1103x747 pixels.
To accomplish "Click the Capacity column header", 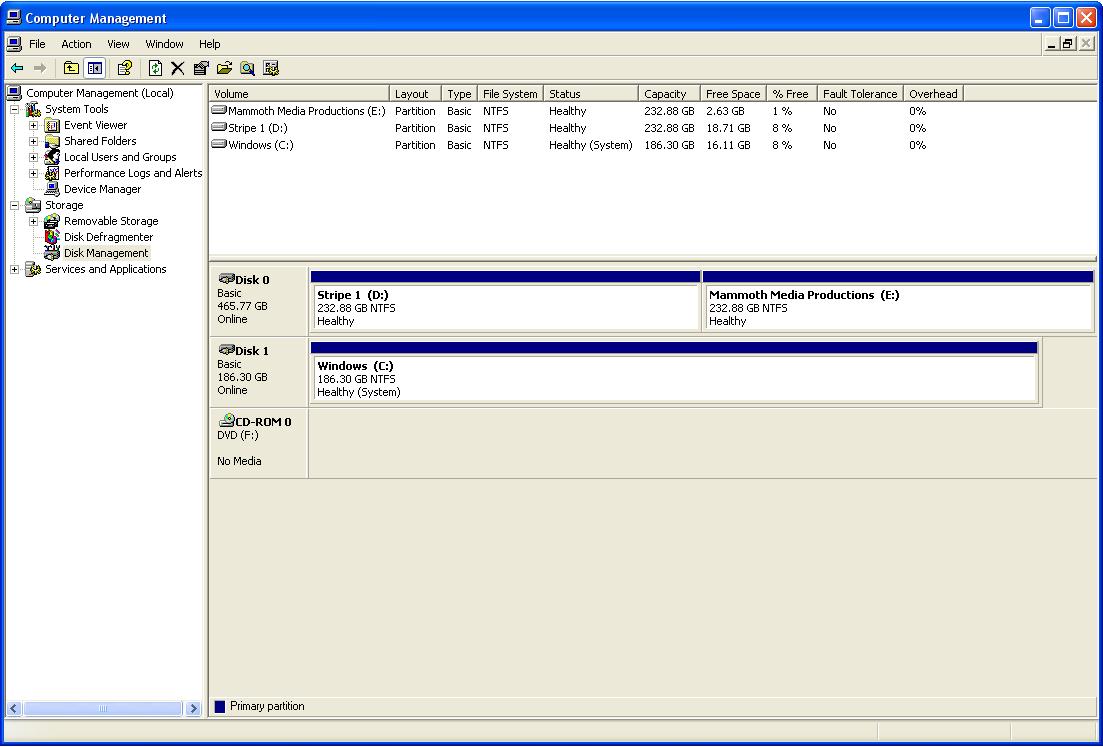I will coord(666,94).
